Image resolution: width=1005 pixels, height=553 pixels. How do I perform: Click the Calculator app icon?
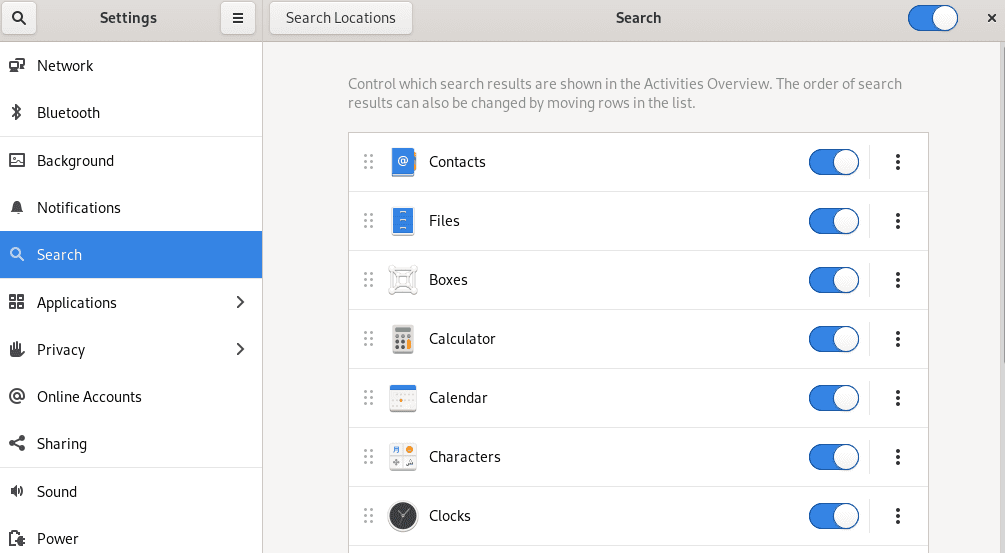[x=403, y=339]
